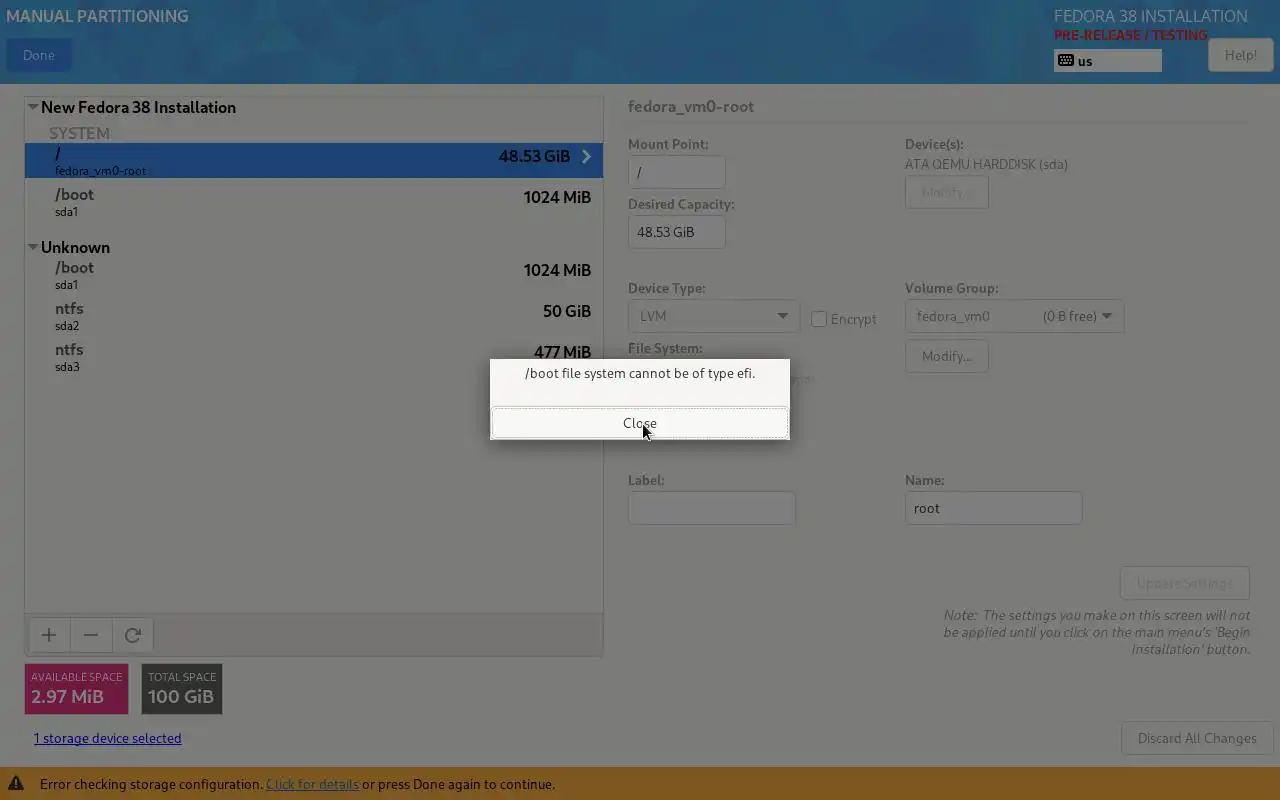The height and width of the screenshot is (800, 1280).
Task: Click the arrow icon on root row
Action: point(586,156)
